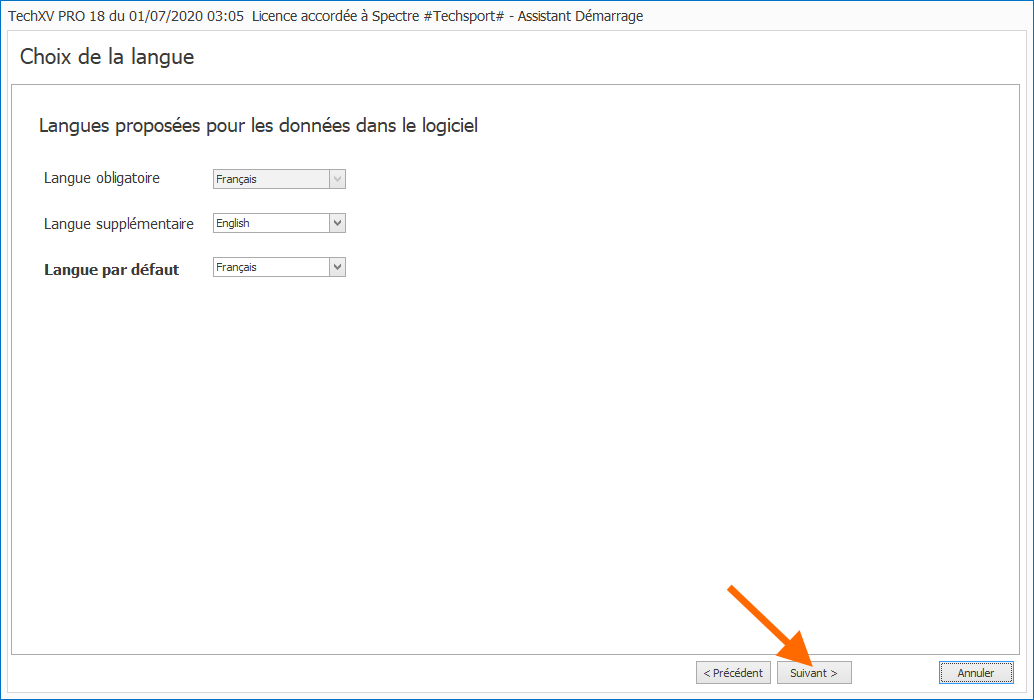Cancel the wizard with the Annuler button
This screenshot has height=700, width=1034.
(x=976, y=673)
